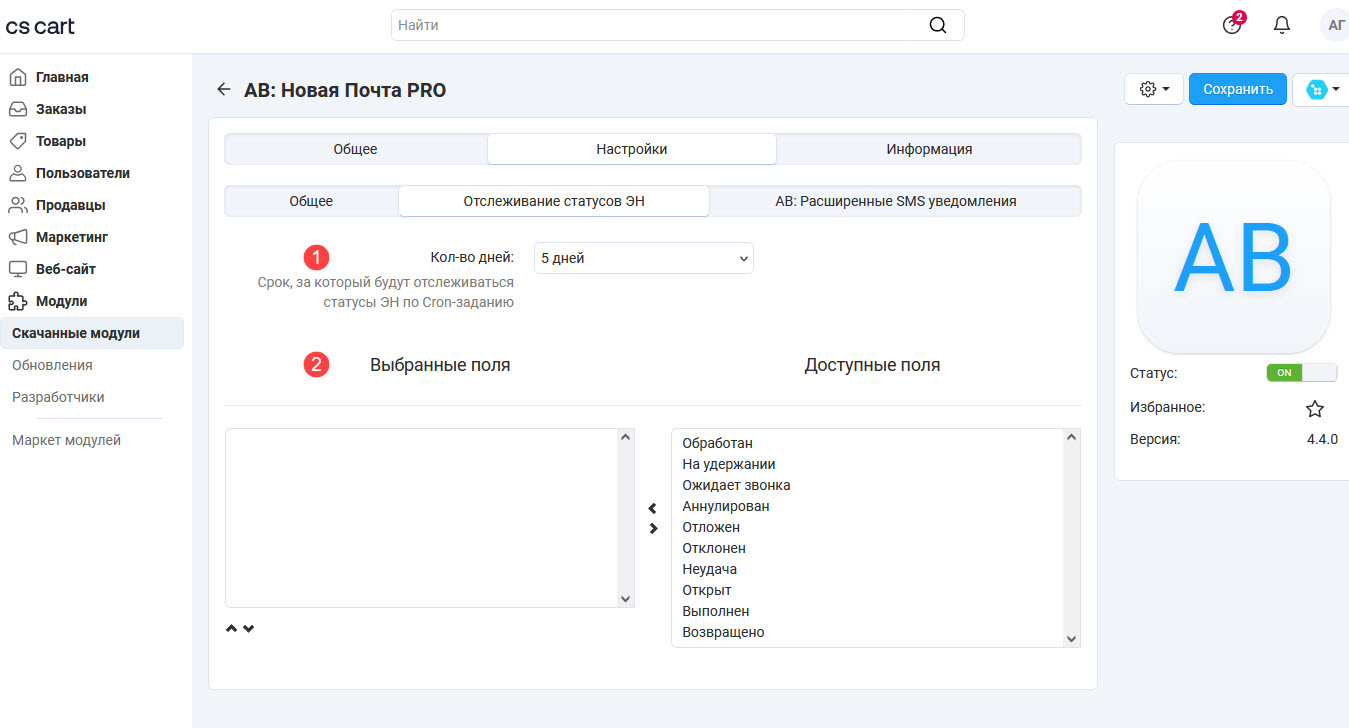This screenshot has width=1349, height=728.
Task: Move field left to selected fields
Action: 653,509
